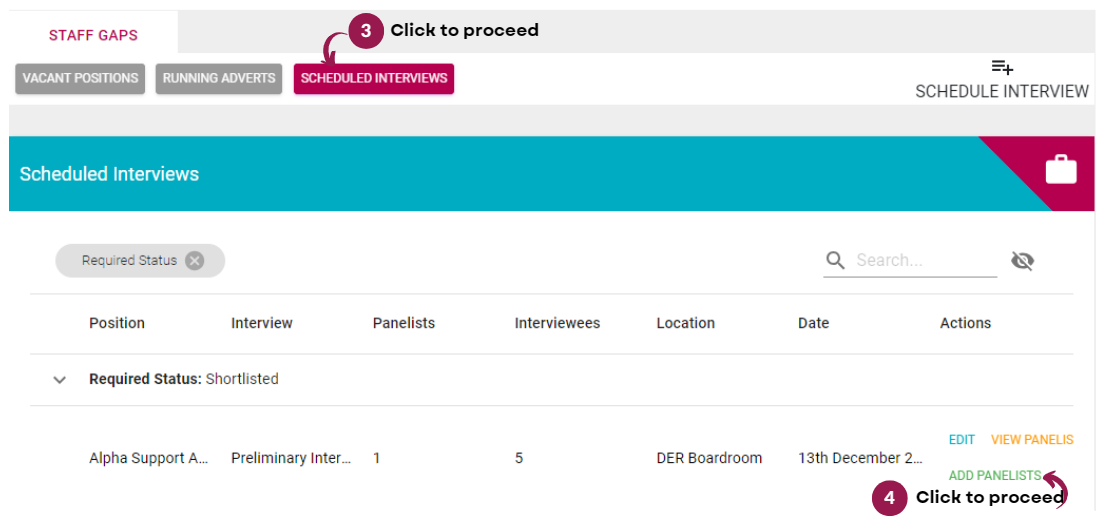Click EDIT for the Alpha Support interview
This screenshot has height=518, width=1099.
[962, 440]
